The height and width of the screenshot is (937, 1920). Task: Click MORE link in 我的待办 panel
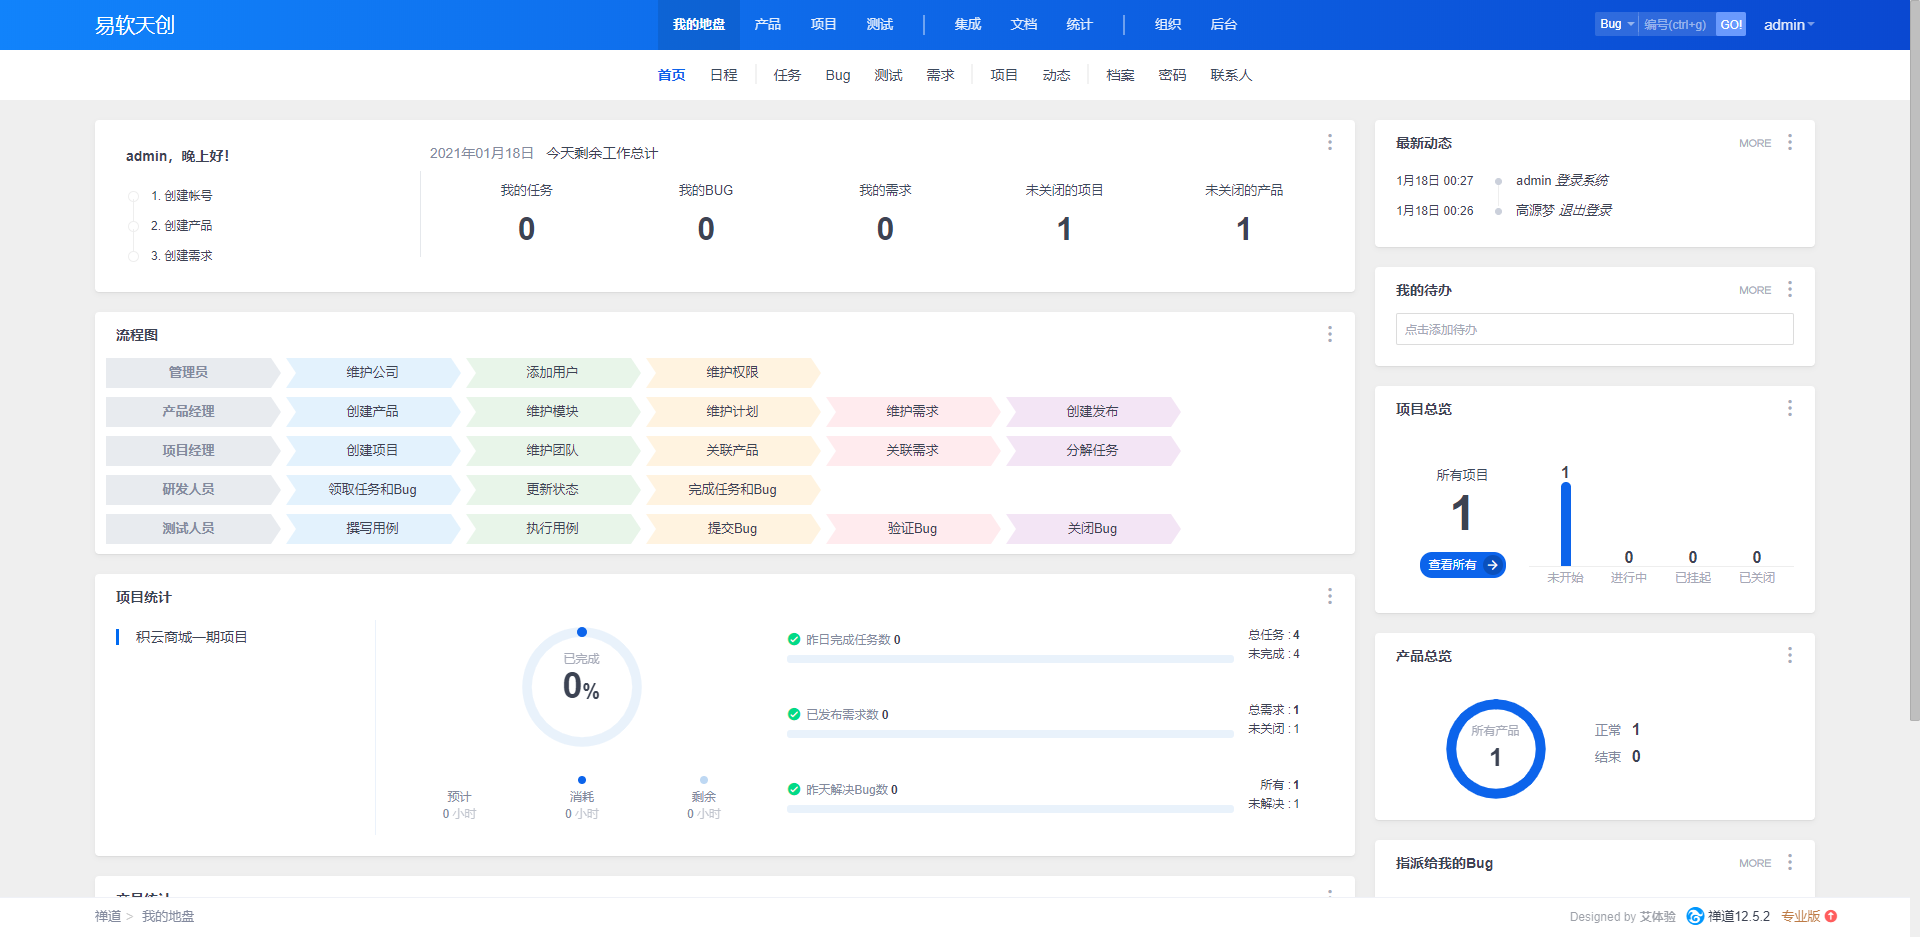click(1754, 290)
